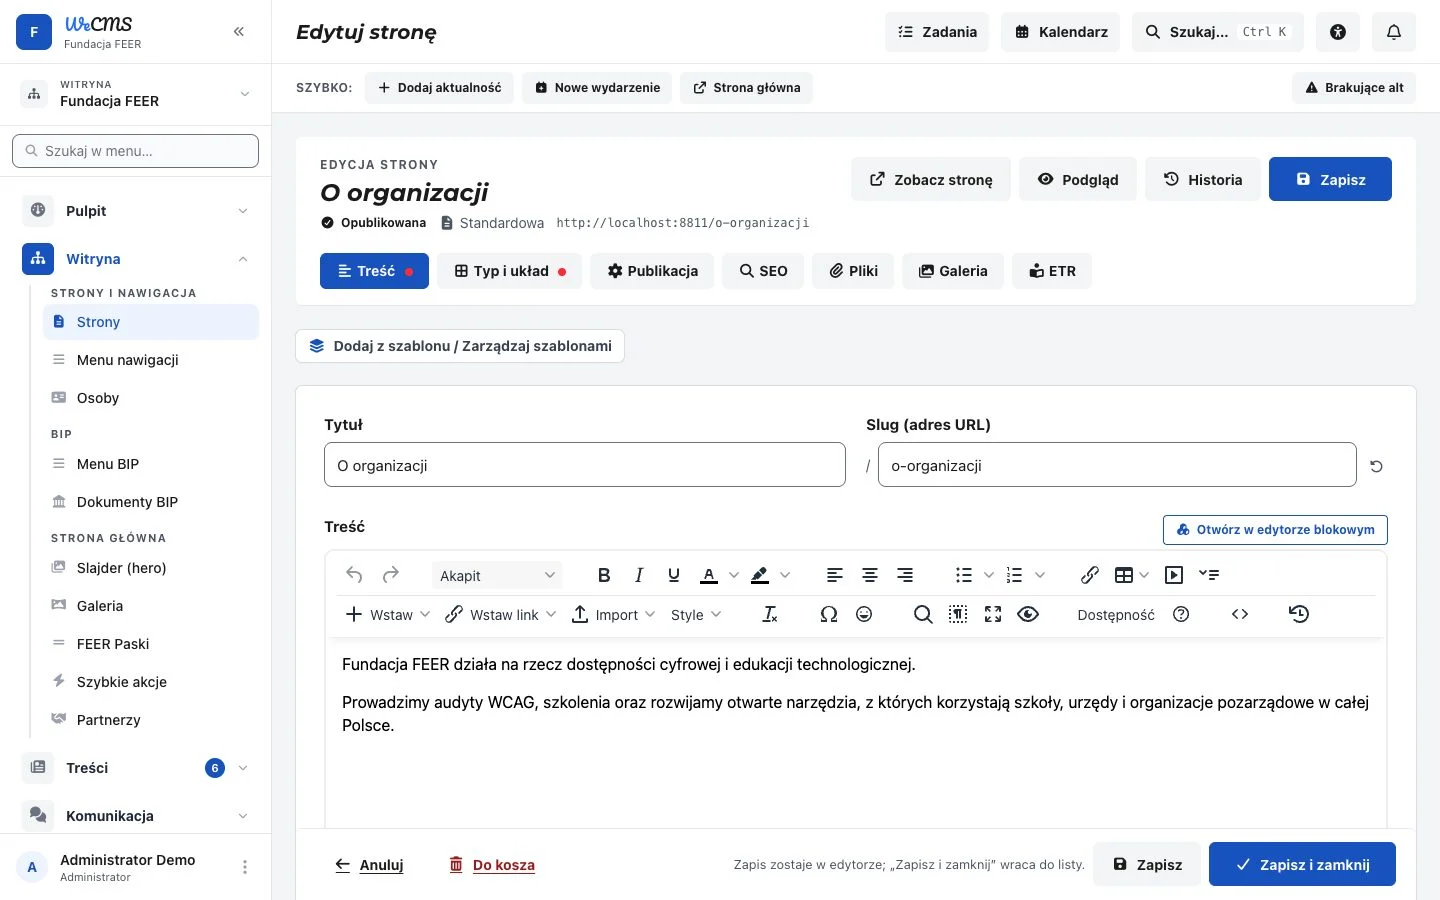Click the Zapisz i zamknij button

1302,865
